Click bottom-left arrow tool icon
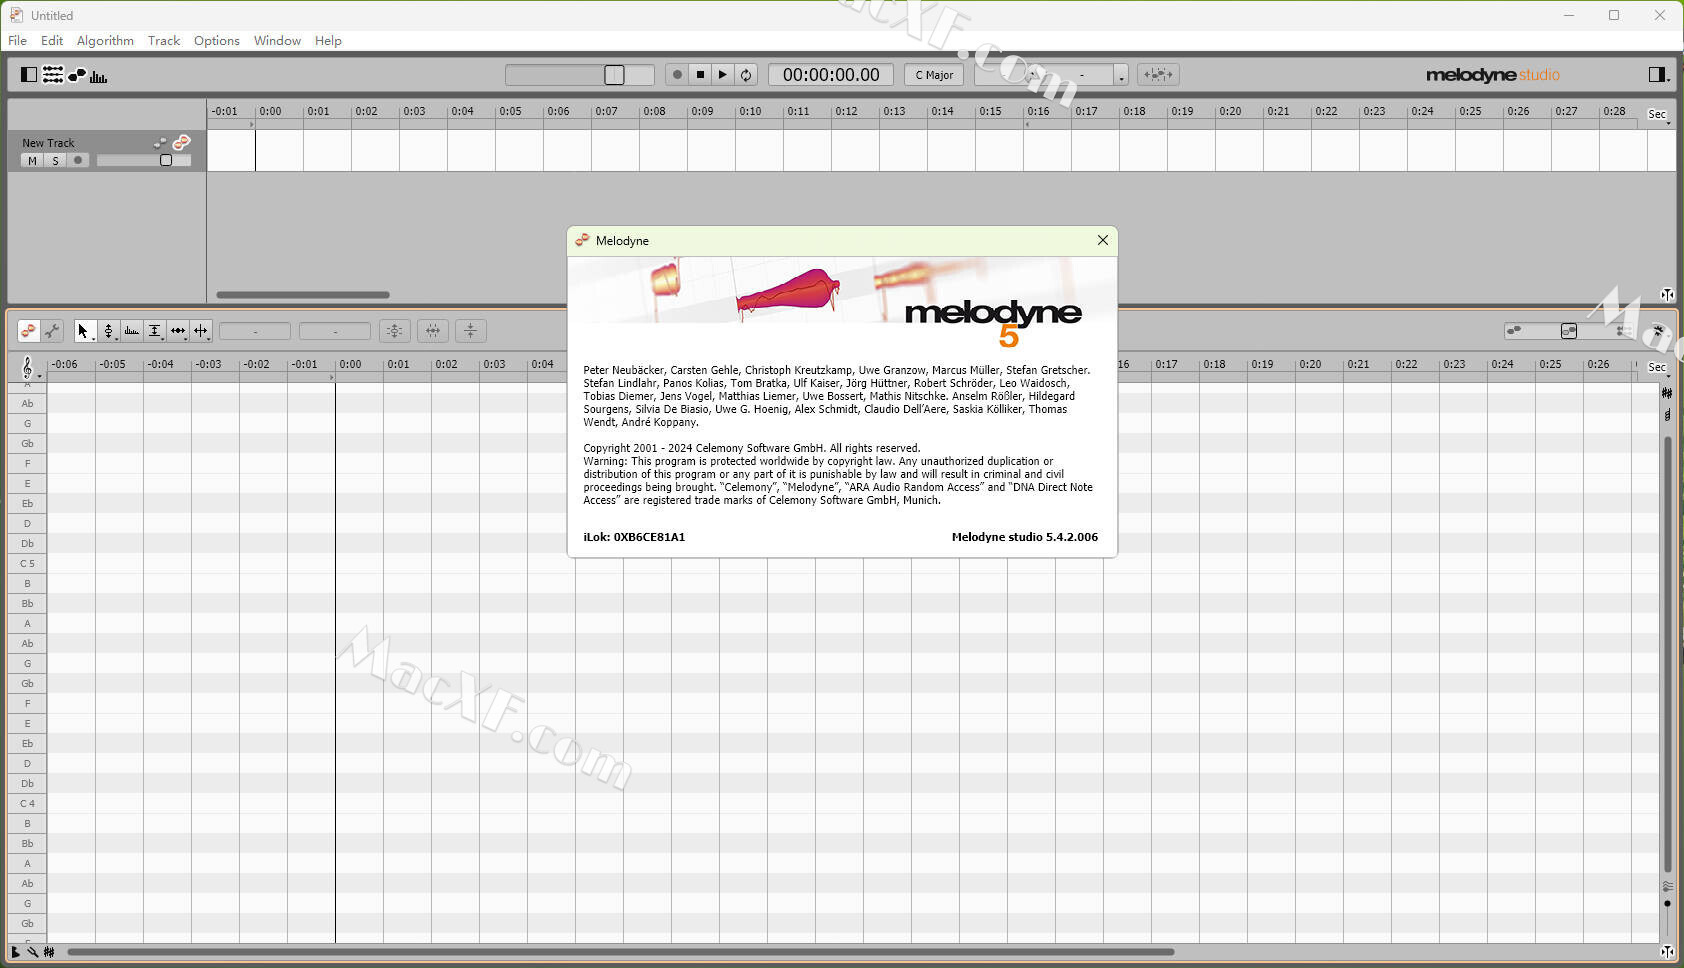1684x968 pixels. (15, 952)
